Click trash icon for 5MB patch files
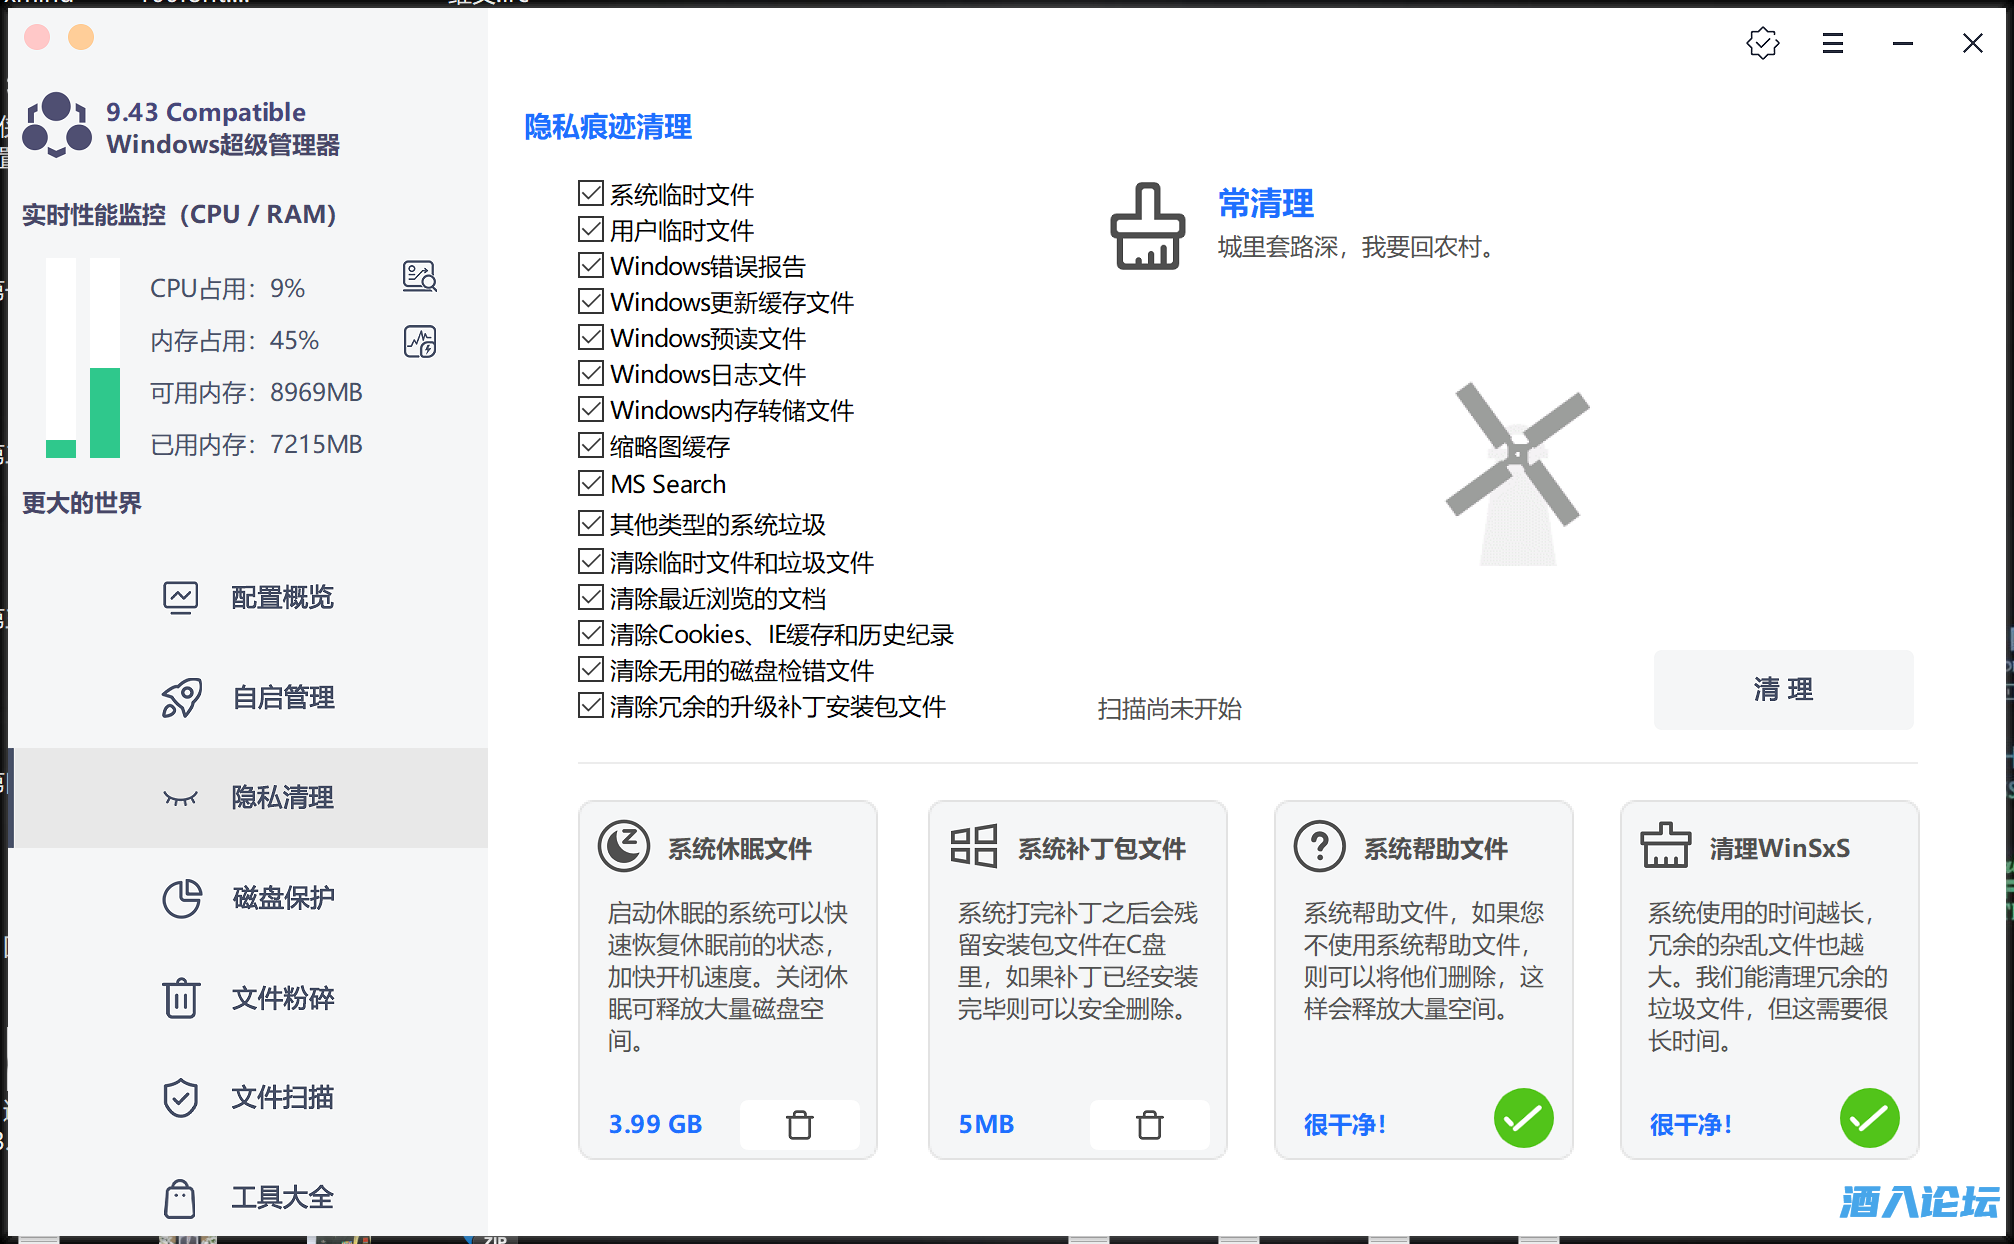This screenshot has width=2014, height=1244. click(x=1149, y=1125)
